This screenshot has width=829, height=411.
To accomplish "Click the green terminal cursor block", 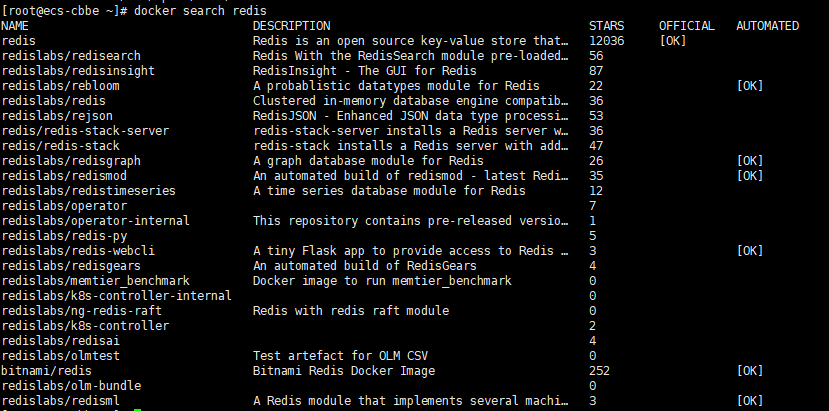I will point(137,409).
